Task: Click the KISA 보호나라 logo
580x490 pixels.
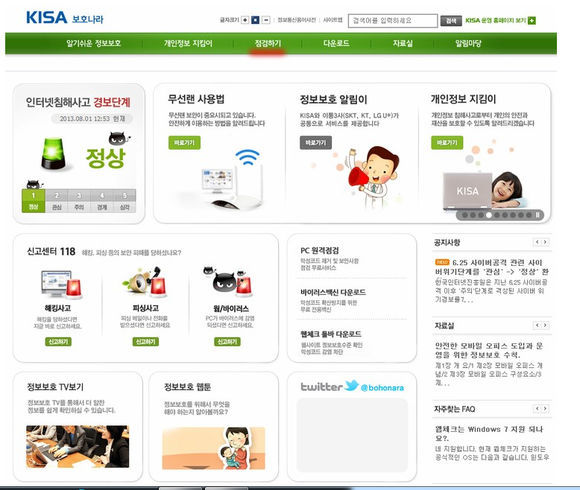Action: click(65, 18)
